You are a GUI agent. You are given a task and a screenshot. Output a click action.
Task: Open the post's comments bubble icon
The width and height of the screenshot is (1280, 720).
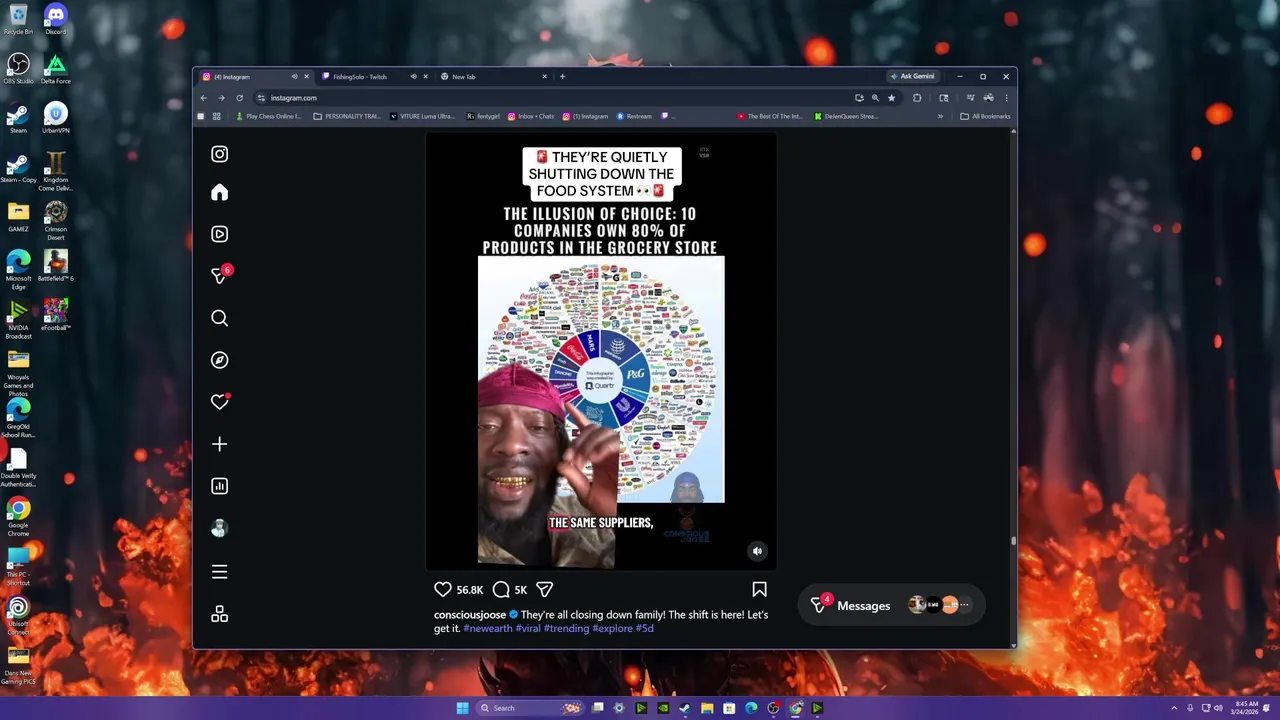[501, 590]
